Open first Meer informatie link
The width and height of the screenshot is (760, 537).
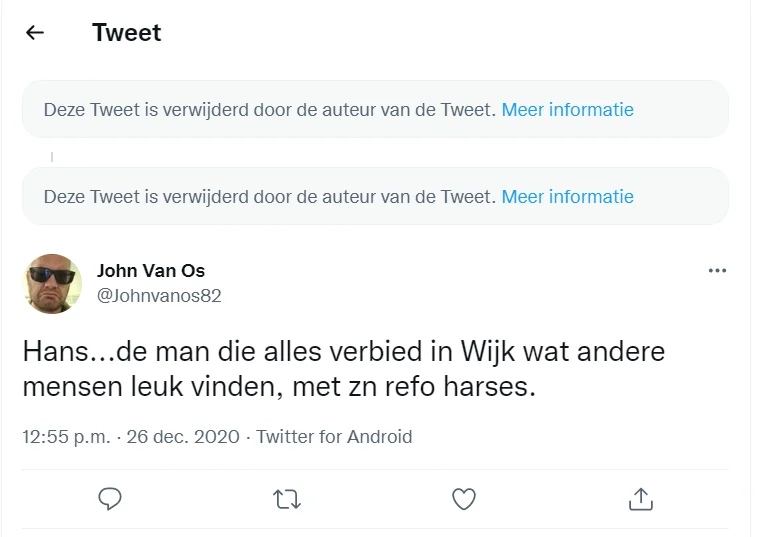point(567,109)
